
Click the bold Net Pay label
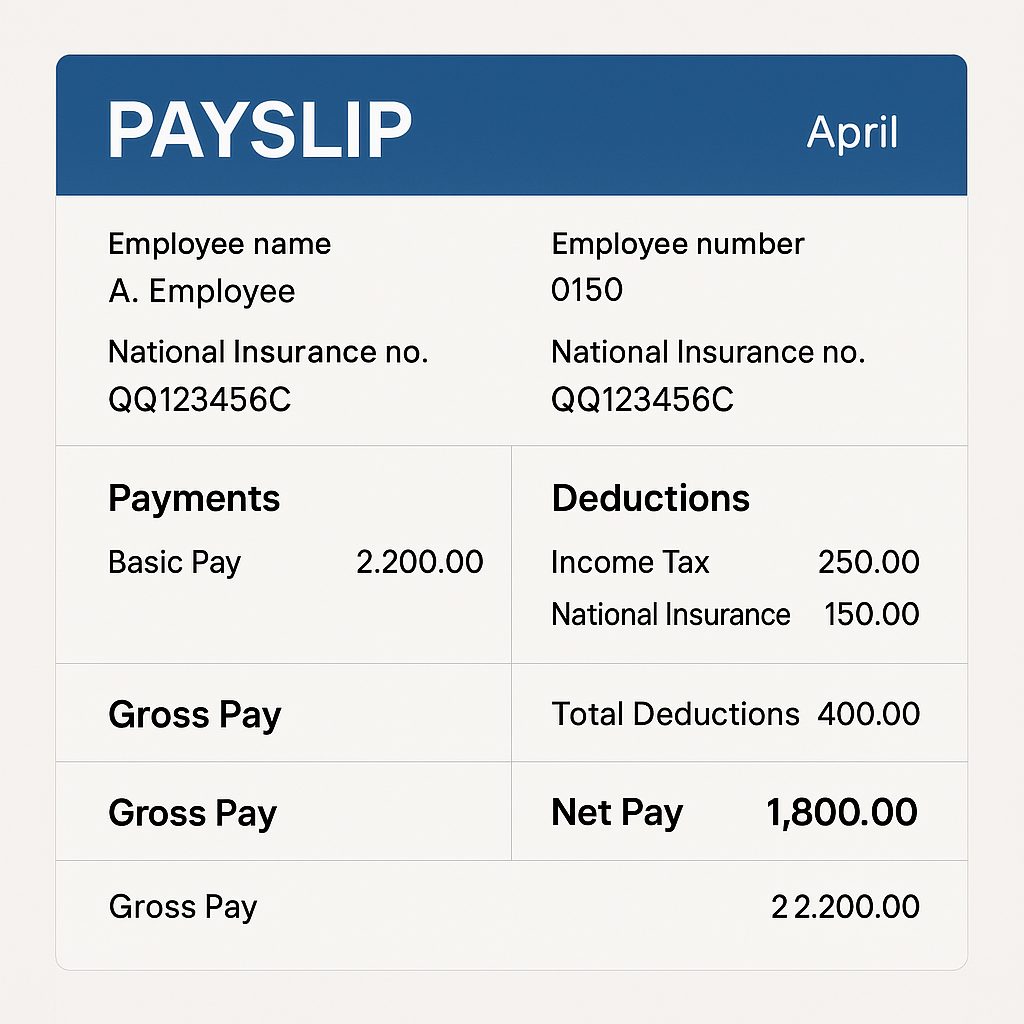point(616,813)
